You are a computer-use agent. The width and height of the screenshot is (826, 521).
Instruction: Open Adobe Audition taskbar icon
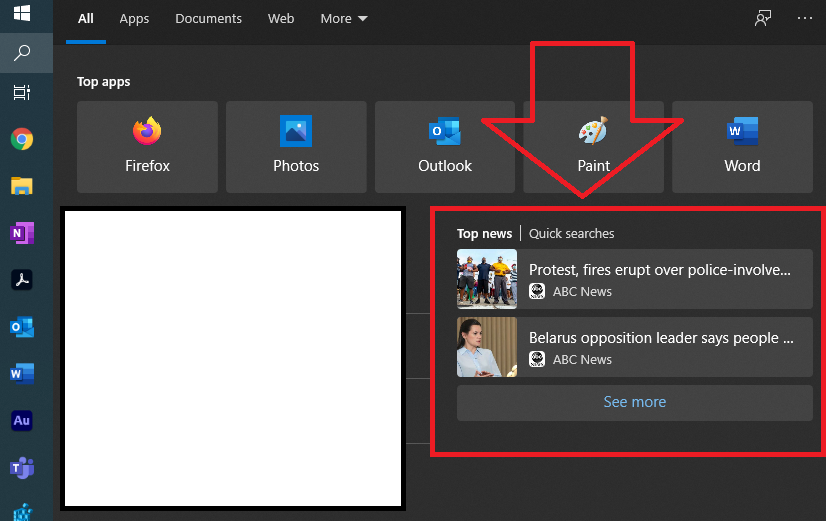(22, 420)
